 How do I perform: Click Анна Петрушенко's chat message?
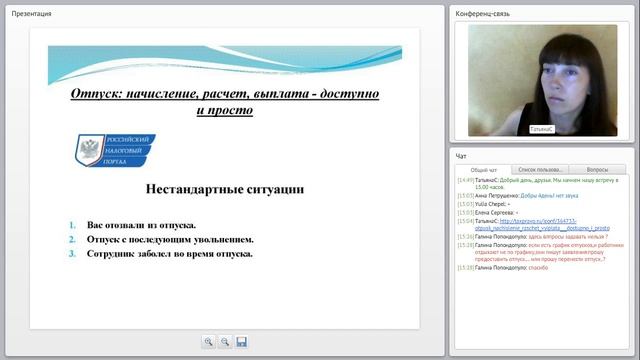pos(518,196)
